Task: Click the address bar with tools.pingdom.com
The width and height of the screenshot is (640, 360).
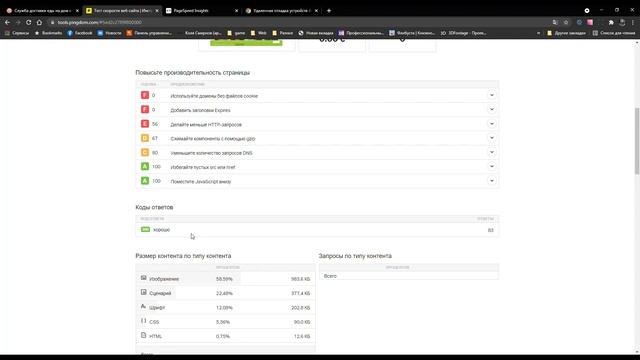Action: (x=302, y=22)
